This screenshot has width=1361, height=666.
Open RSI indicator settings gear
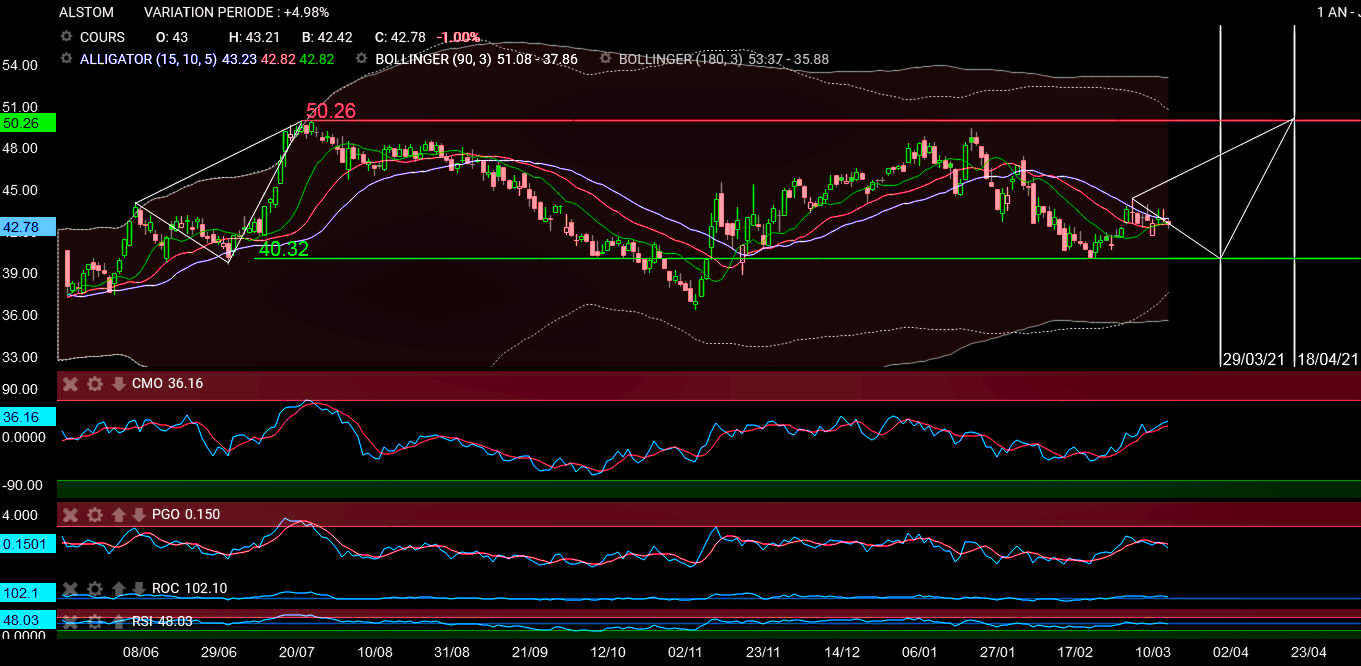click(95, 621)
